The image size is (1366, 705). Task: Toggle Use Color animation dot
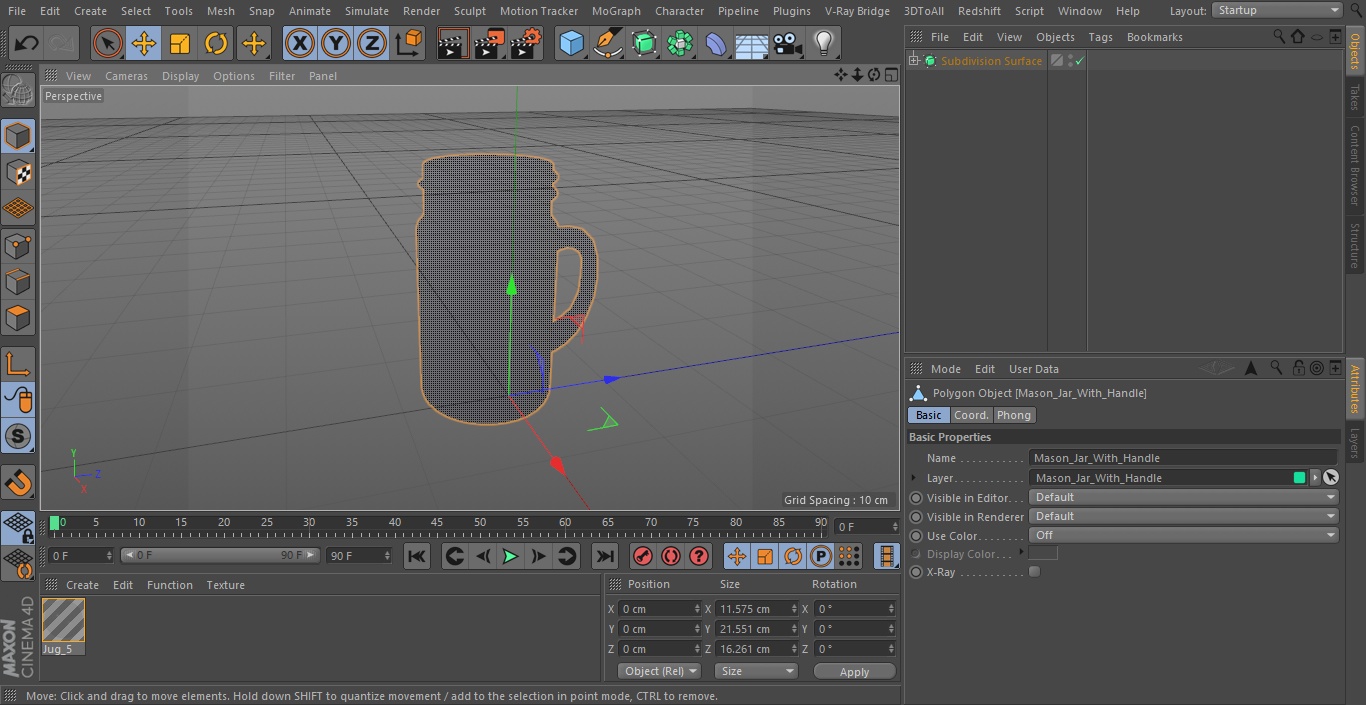point(916,536)
